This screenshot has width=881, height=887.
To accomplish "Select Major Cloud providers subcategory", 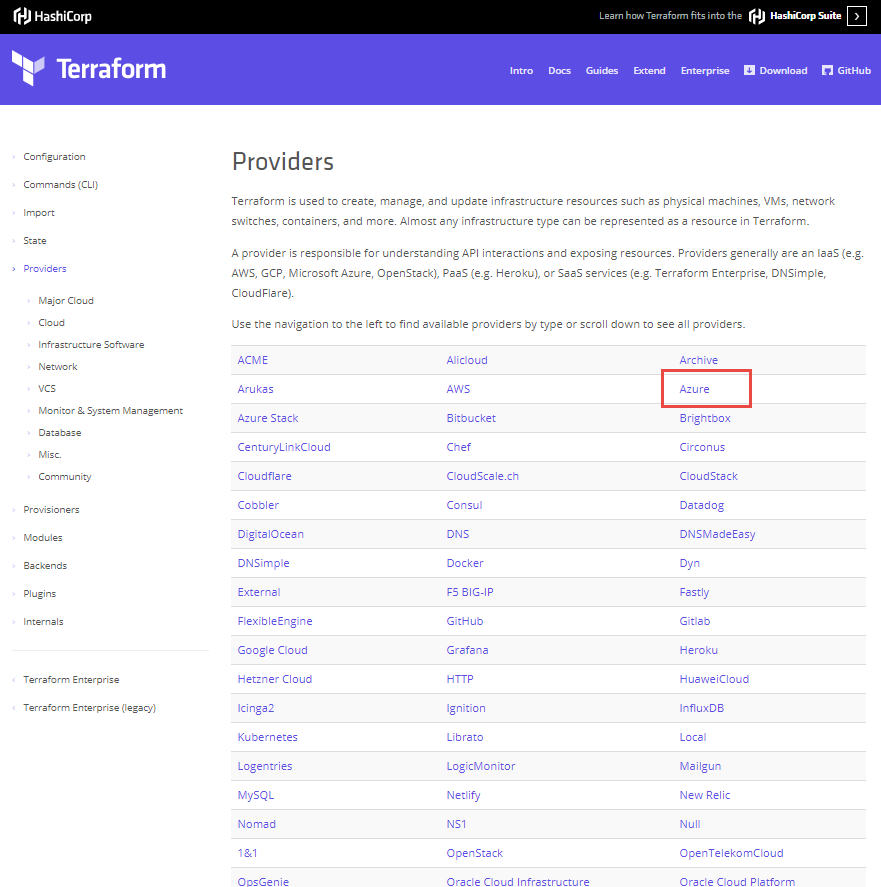I will pos(66,301).
